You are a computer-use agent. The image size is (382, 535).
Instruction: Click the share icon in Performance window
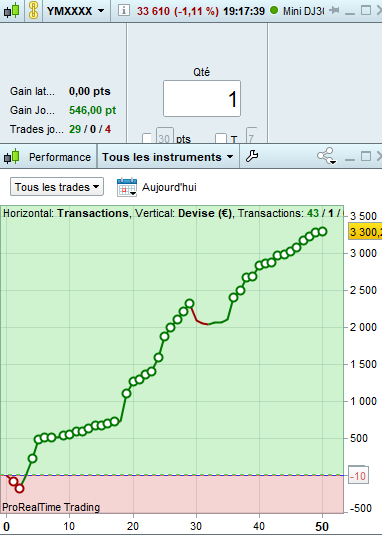coord(326,156)
